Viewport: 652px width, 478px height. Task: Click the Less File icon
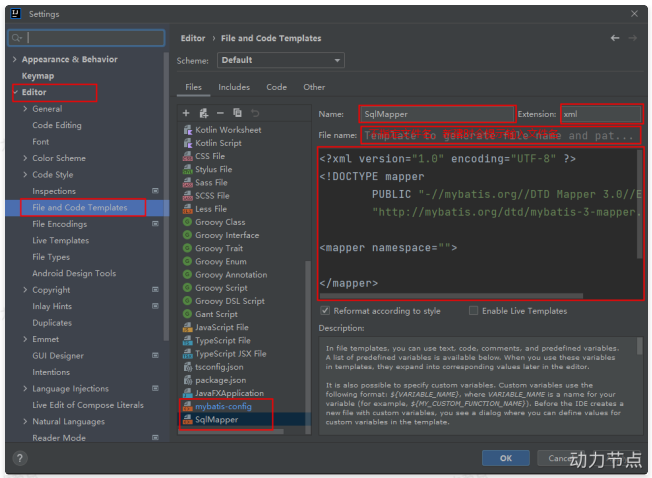(x=188, y=209)
